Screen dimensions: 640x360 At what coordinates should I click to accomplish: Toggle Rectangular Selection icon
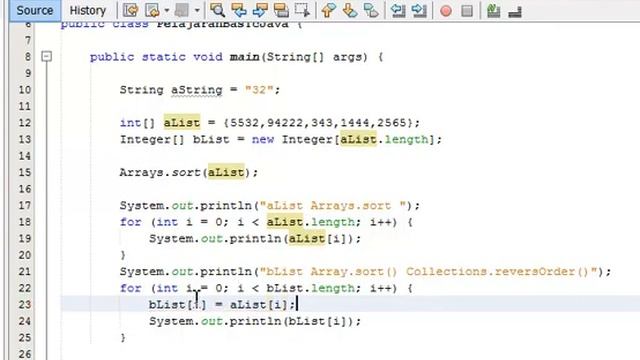tap(302, 11)
